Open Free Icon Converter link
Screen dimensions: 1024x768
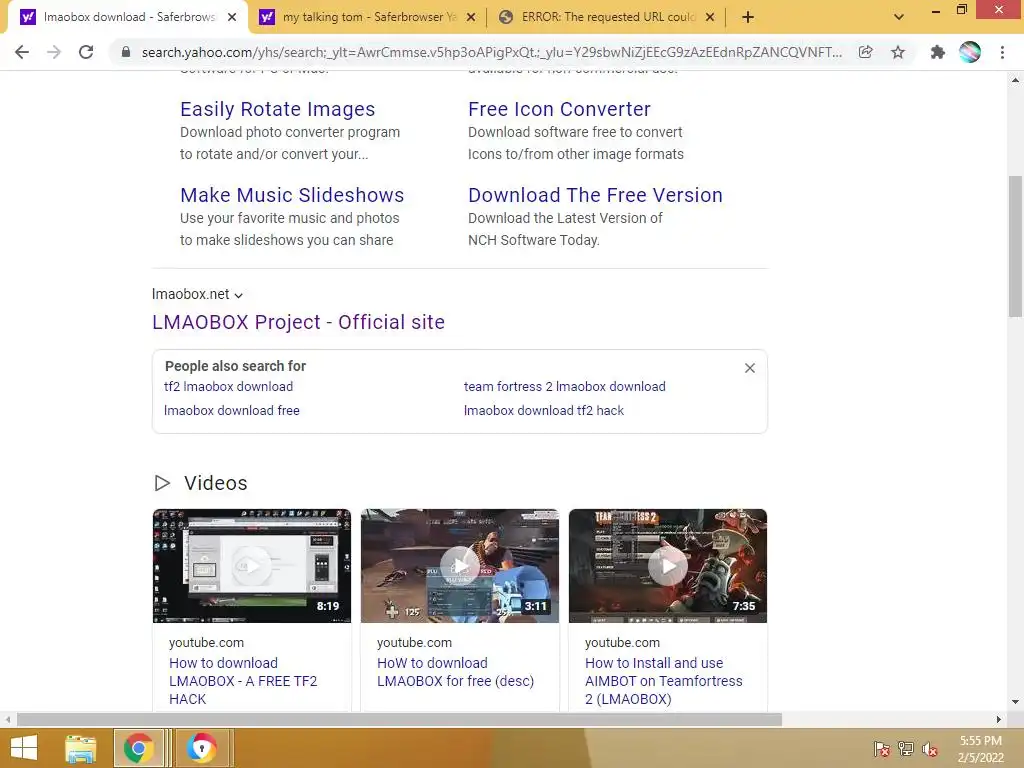click(x=559, y=109)
